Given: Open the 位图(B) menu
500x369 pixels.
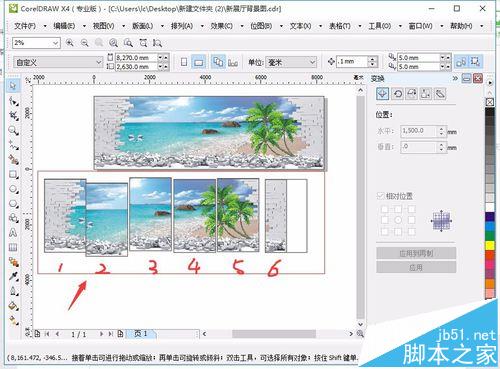Looking at the screenshot, I should pos(261,26).
